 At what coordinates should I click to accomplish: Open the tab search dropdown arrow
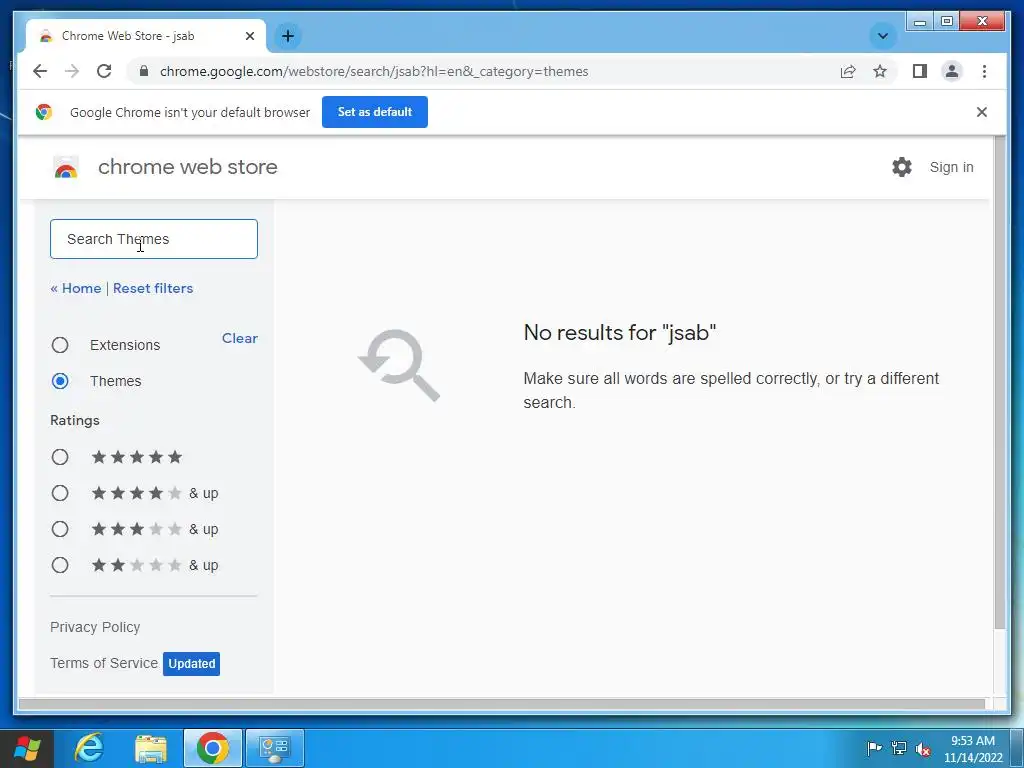click(x=882, y=36)
